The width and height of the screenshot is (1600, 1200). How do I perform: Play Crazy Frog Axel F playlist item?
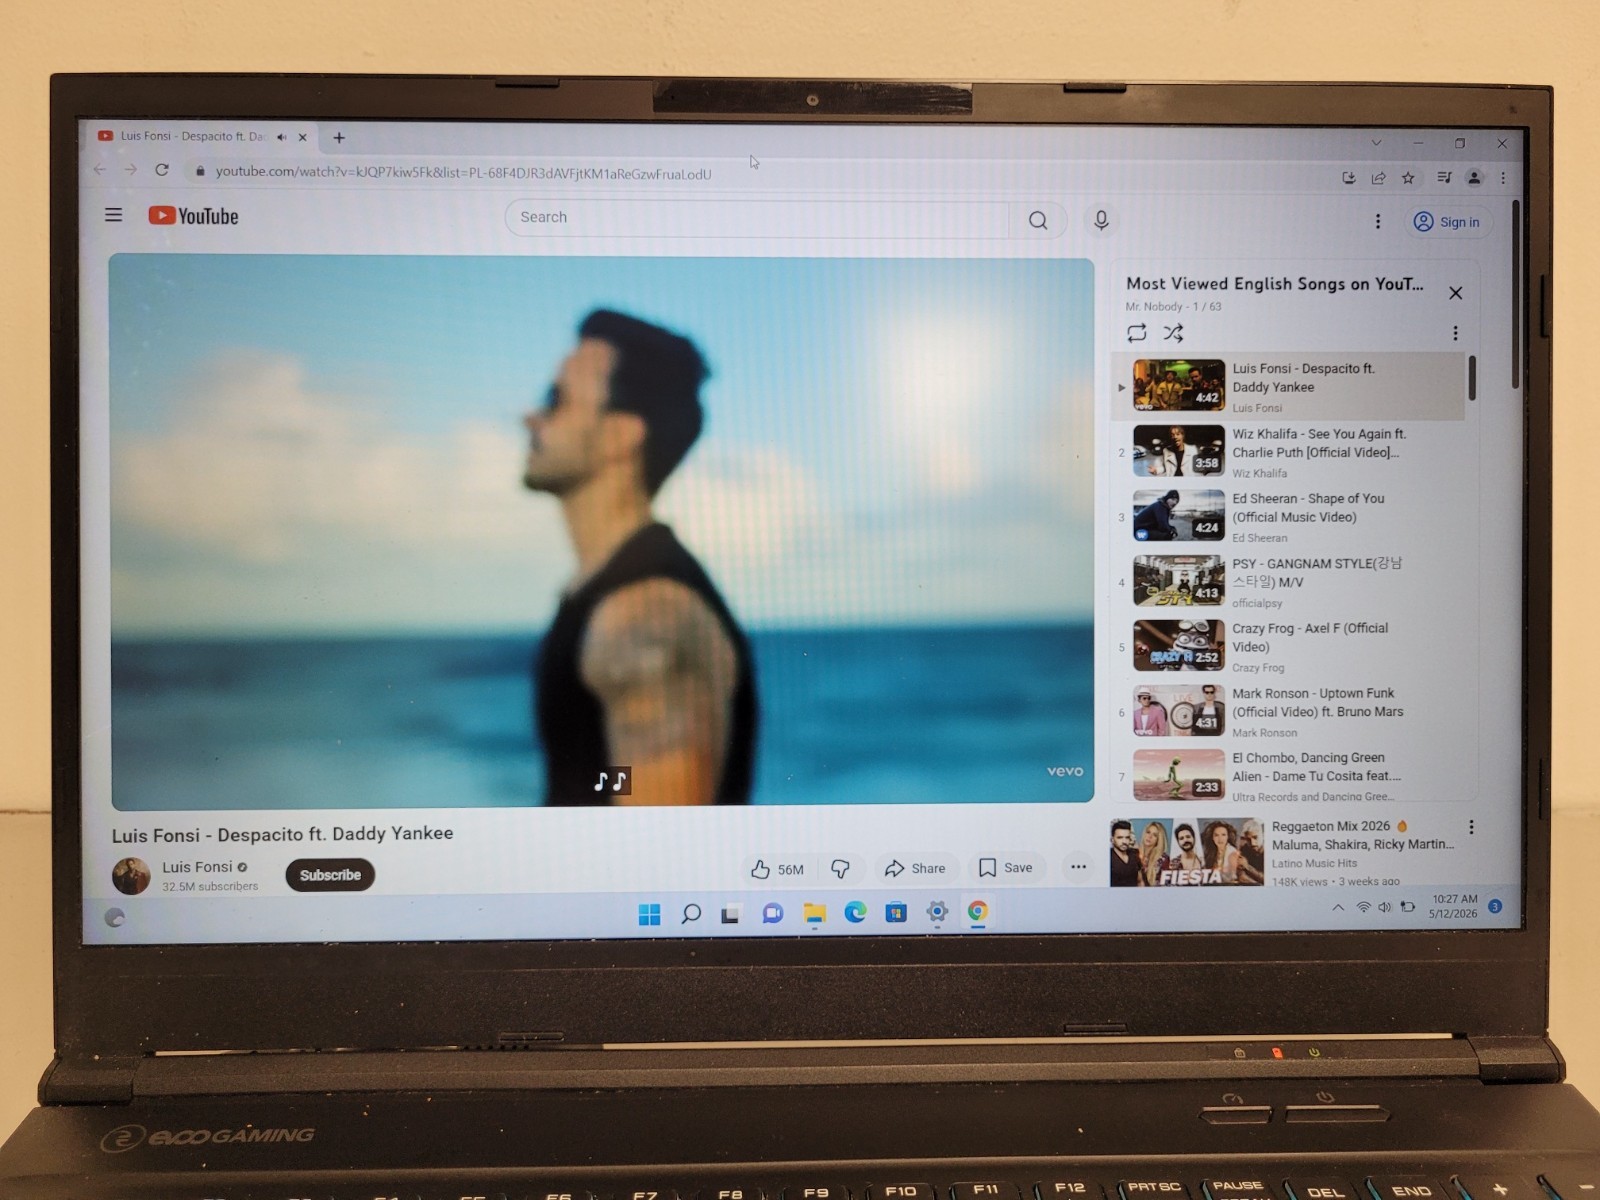1290,647
